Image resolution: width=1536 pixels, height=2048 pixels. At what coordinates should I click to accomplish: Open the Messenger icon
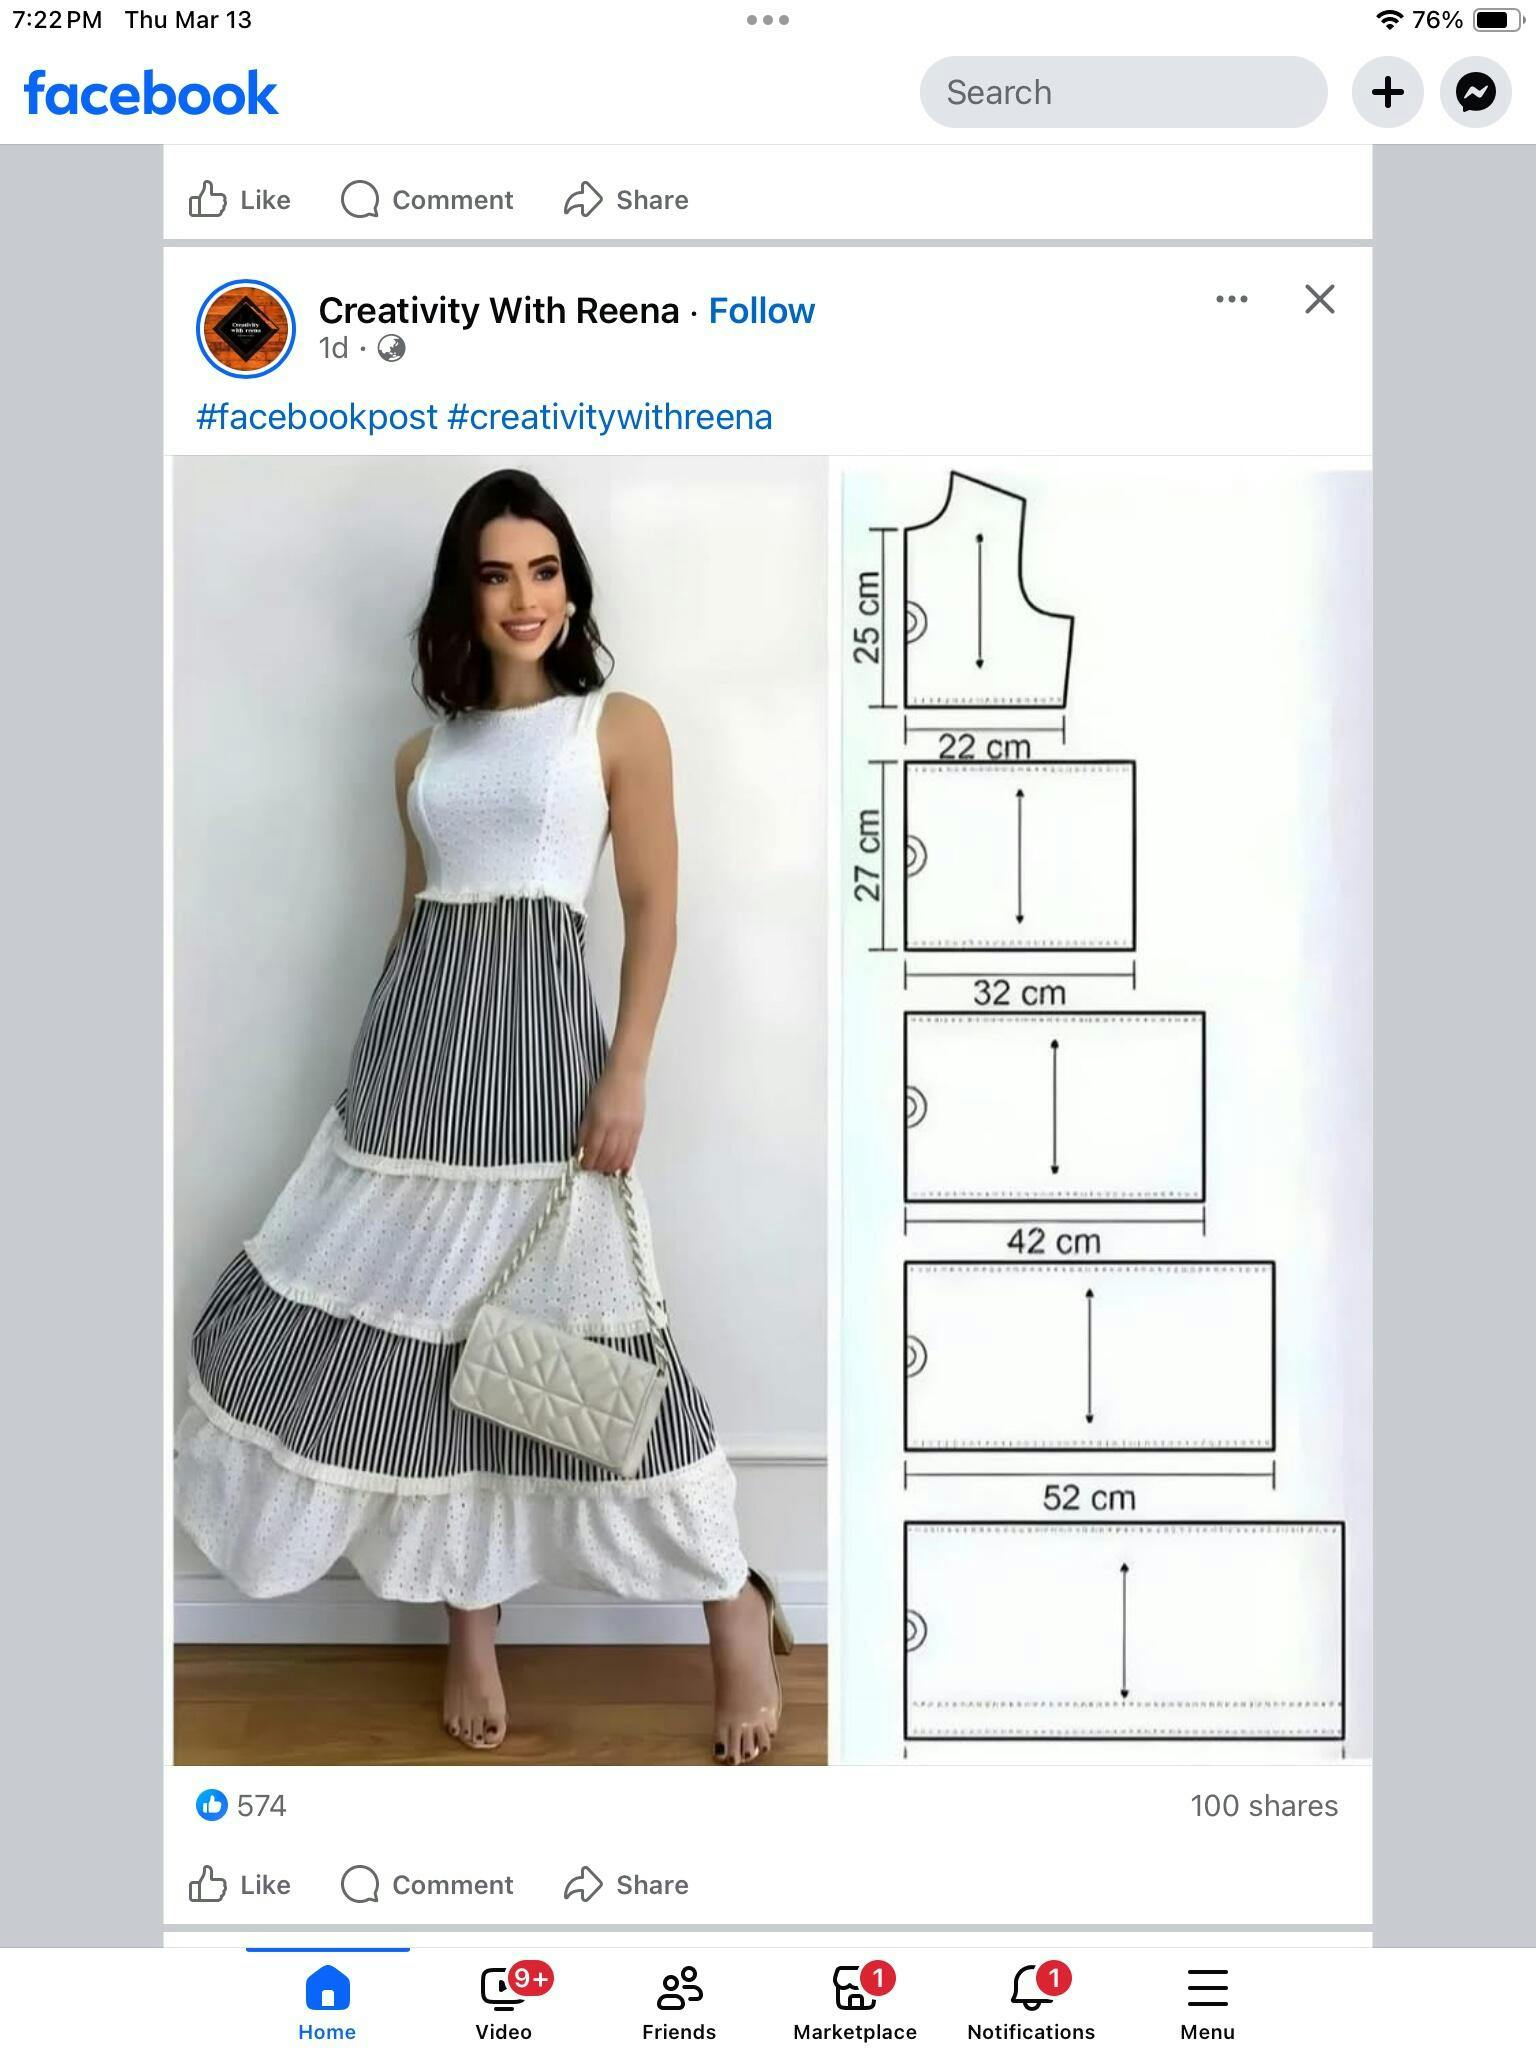(1475, 92)
